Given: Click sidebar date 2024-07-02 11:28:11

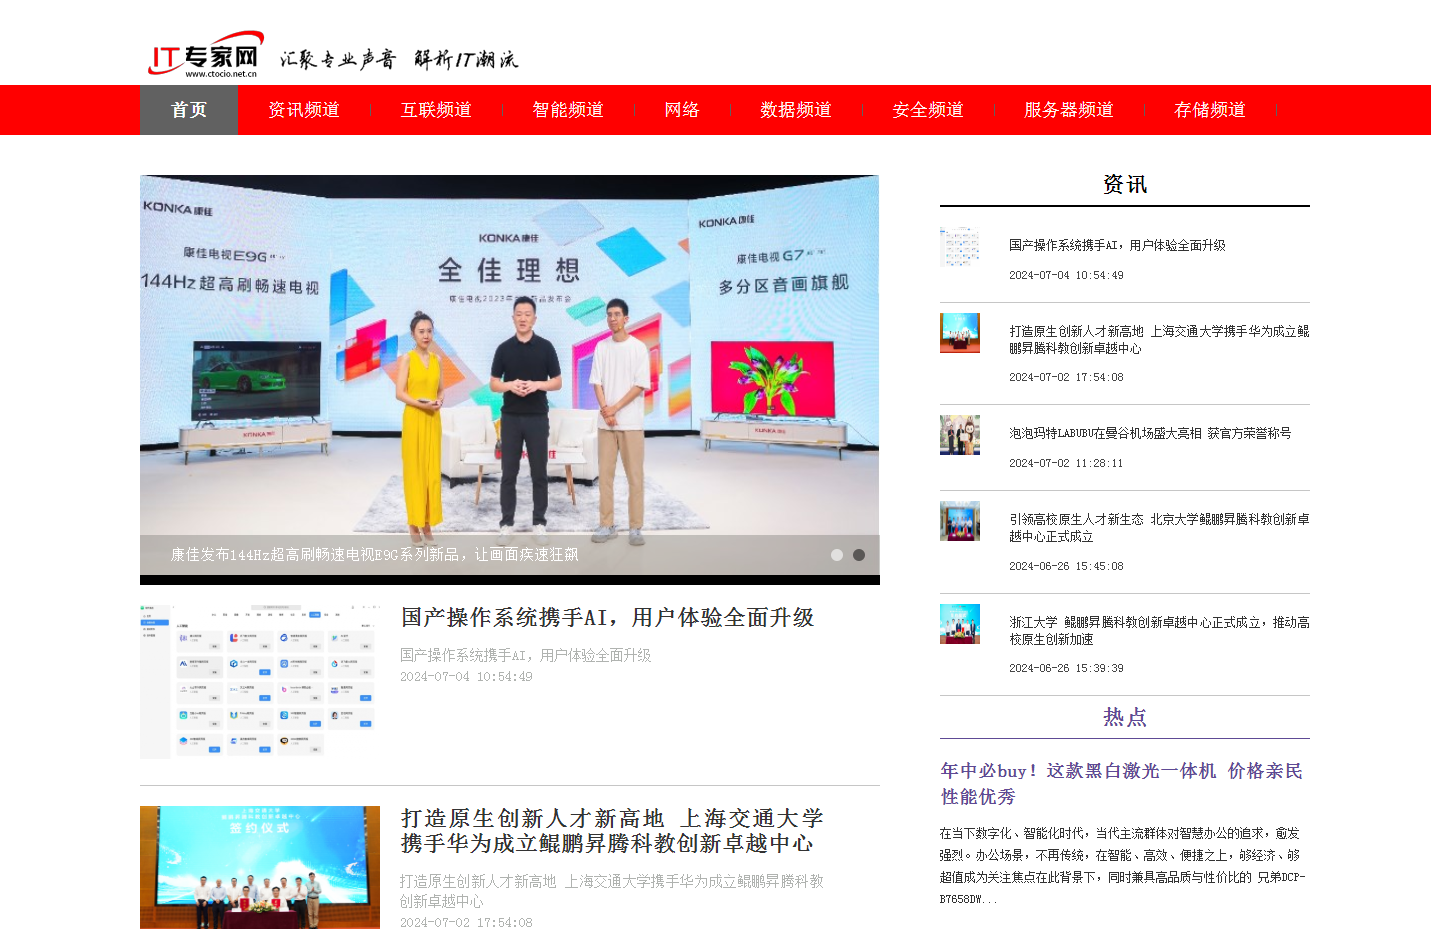Looking at the screenshot, I should pyautogui.click(x=1066, y=464).
